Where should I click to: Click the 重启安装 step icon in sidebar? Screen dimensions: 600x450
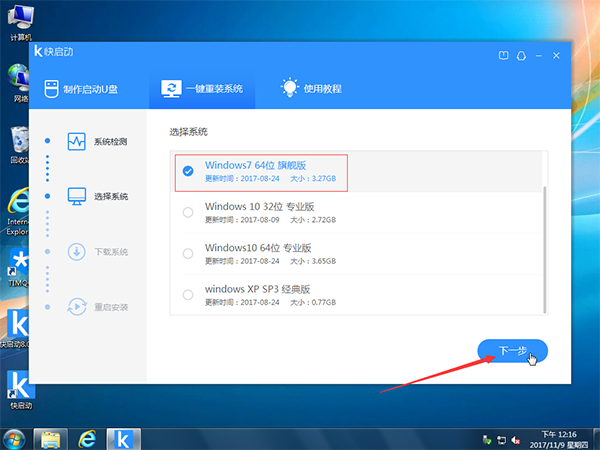click(77, 306)
